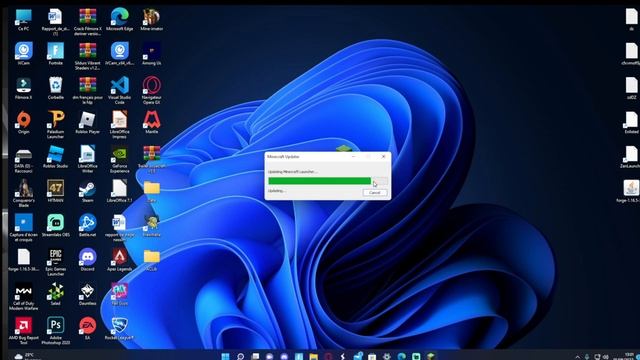640x360 pixels.
Task: Select the Mine-imator desktop shortcut
Action: pos(151,20)
